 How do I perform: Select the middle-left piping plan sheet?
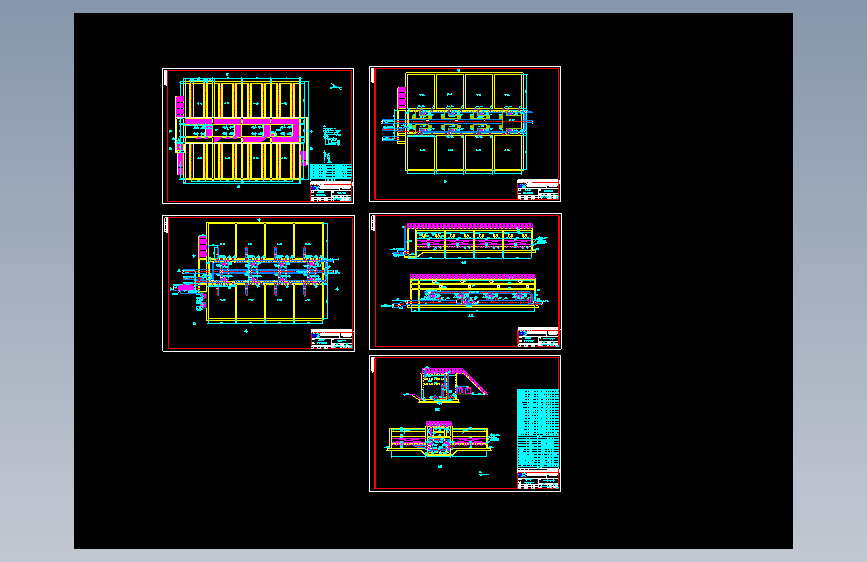(258, 283)
